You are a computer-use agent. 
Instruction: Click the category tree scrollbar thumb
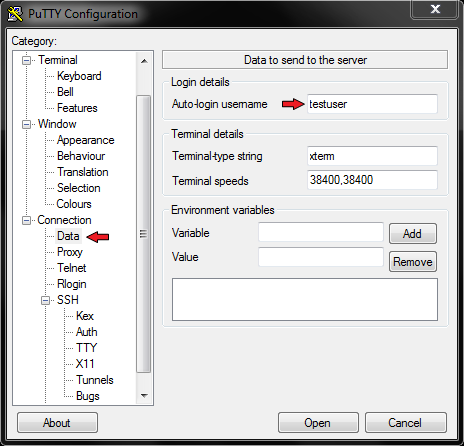144,234
